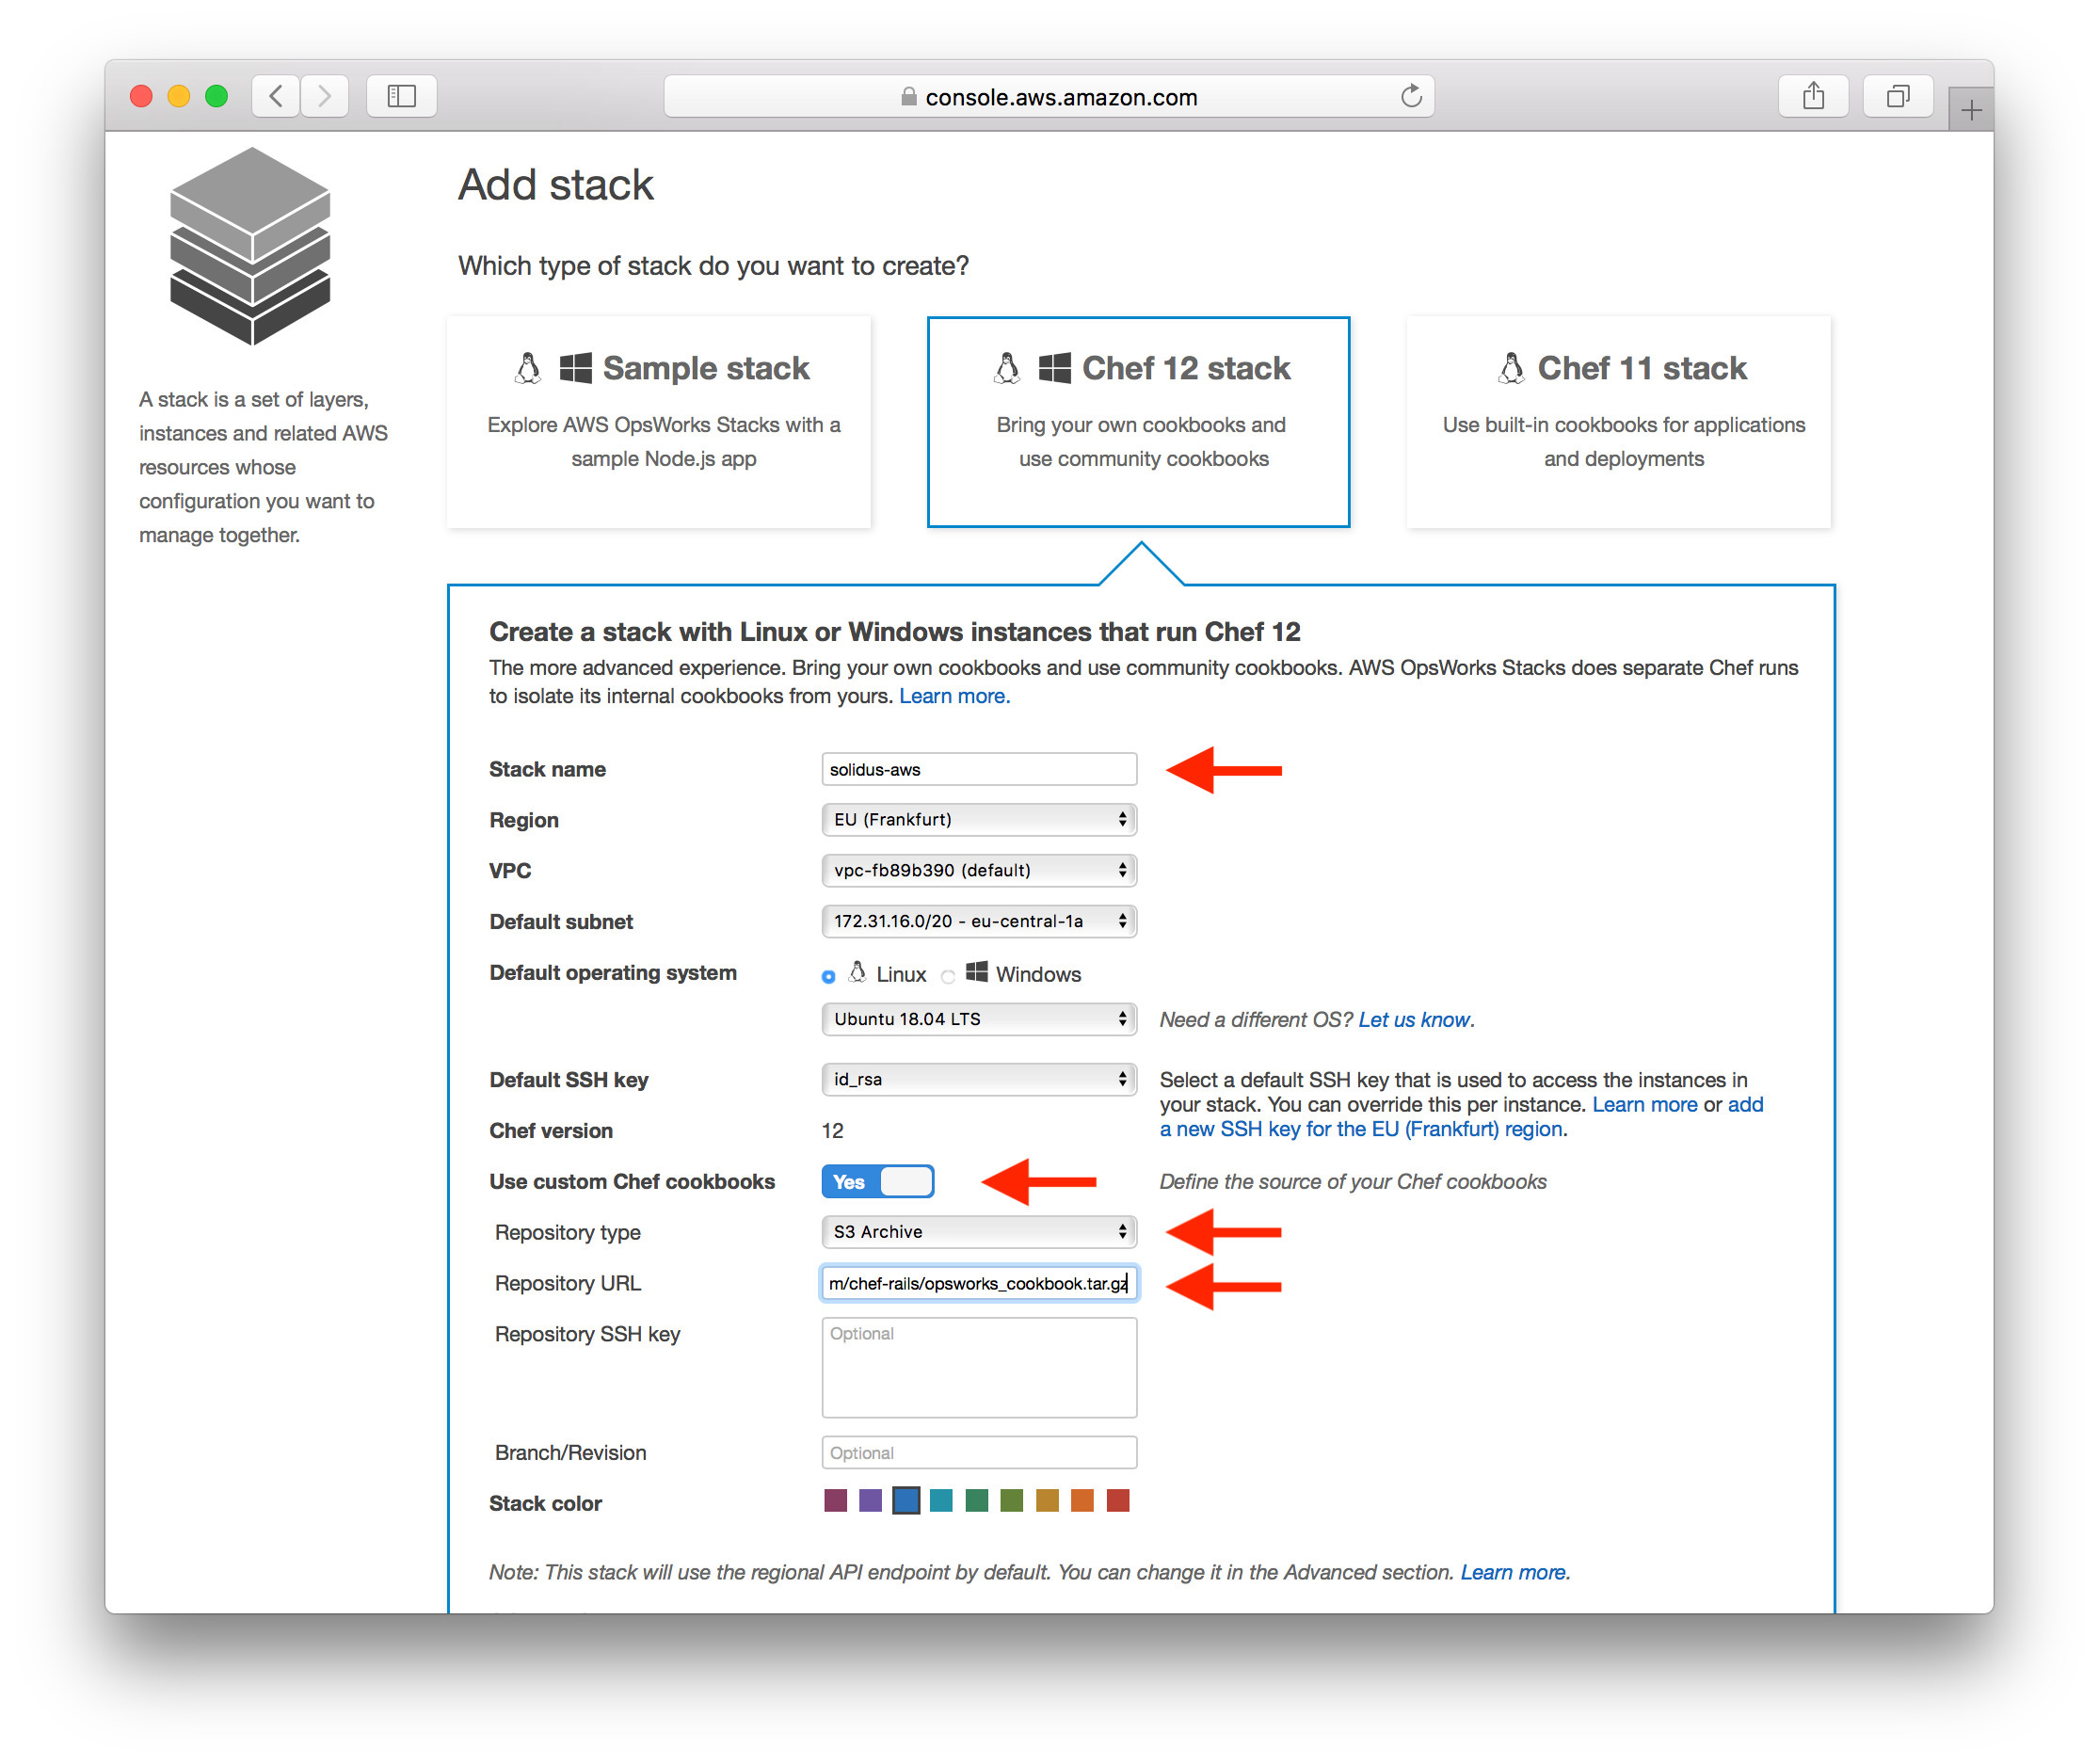Click the penguin icon on Sample stack
The image size is (2099, 1764).
(527, 367)
